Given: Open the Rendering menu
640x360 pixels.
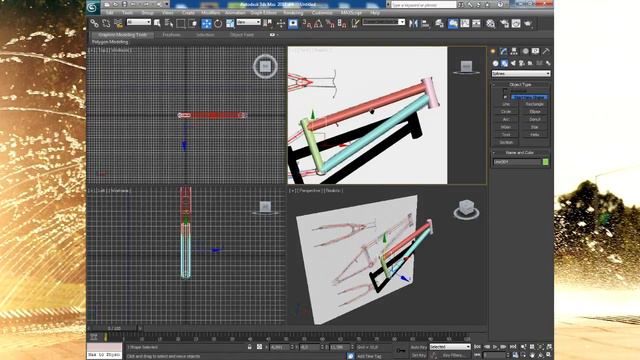Looking at the screenshot, I should click(x=293, y=13).
